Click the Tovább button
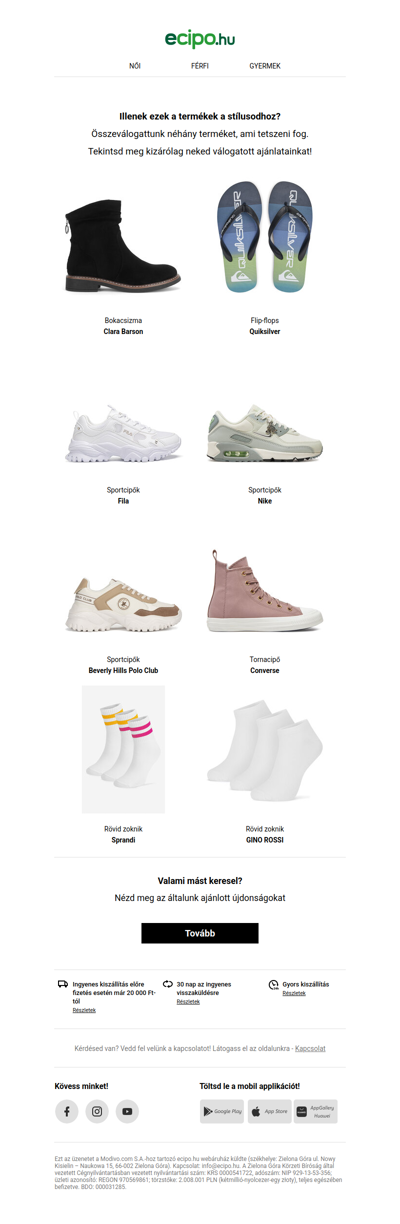This screenshot has height=1224, width=400. pos(200,933)
